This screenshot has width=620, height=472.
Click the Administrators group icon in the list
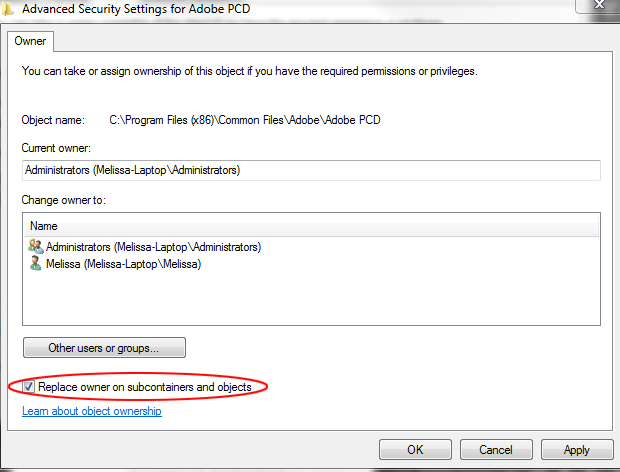coord(36,246)
